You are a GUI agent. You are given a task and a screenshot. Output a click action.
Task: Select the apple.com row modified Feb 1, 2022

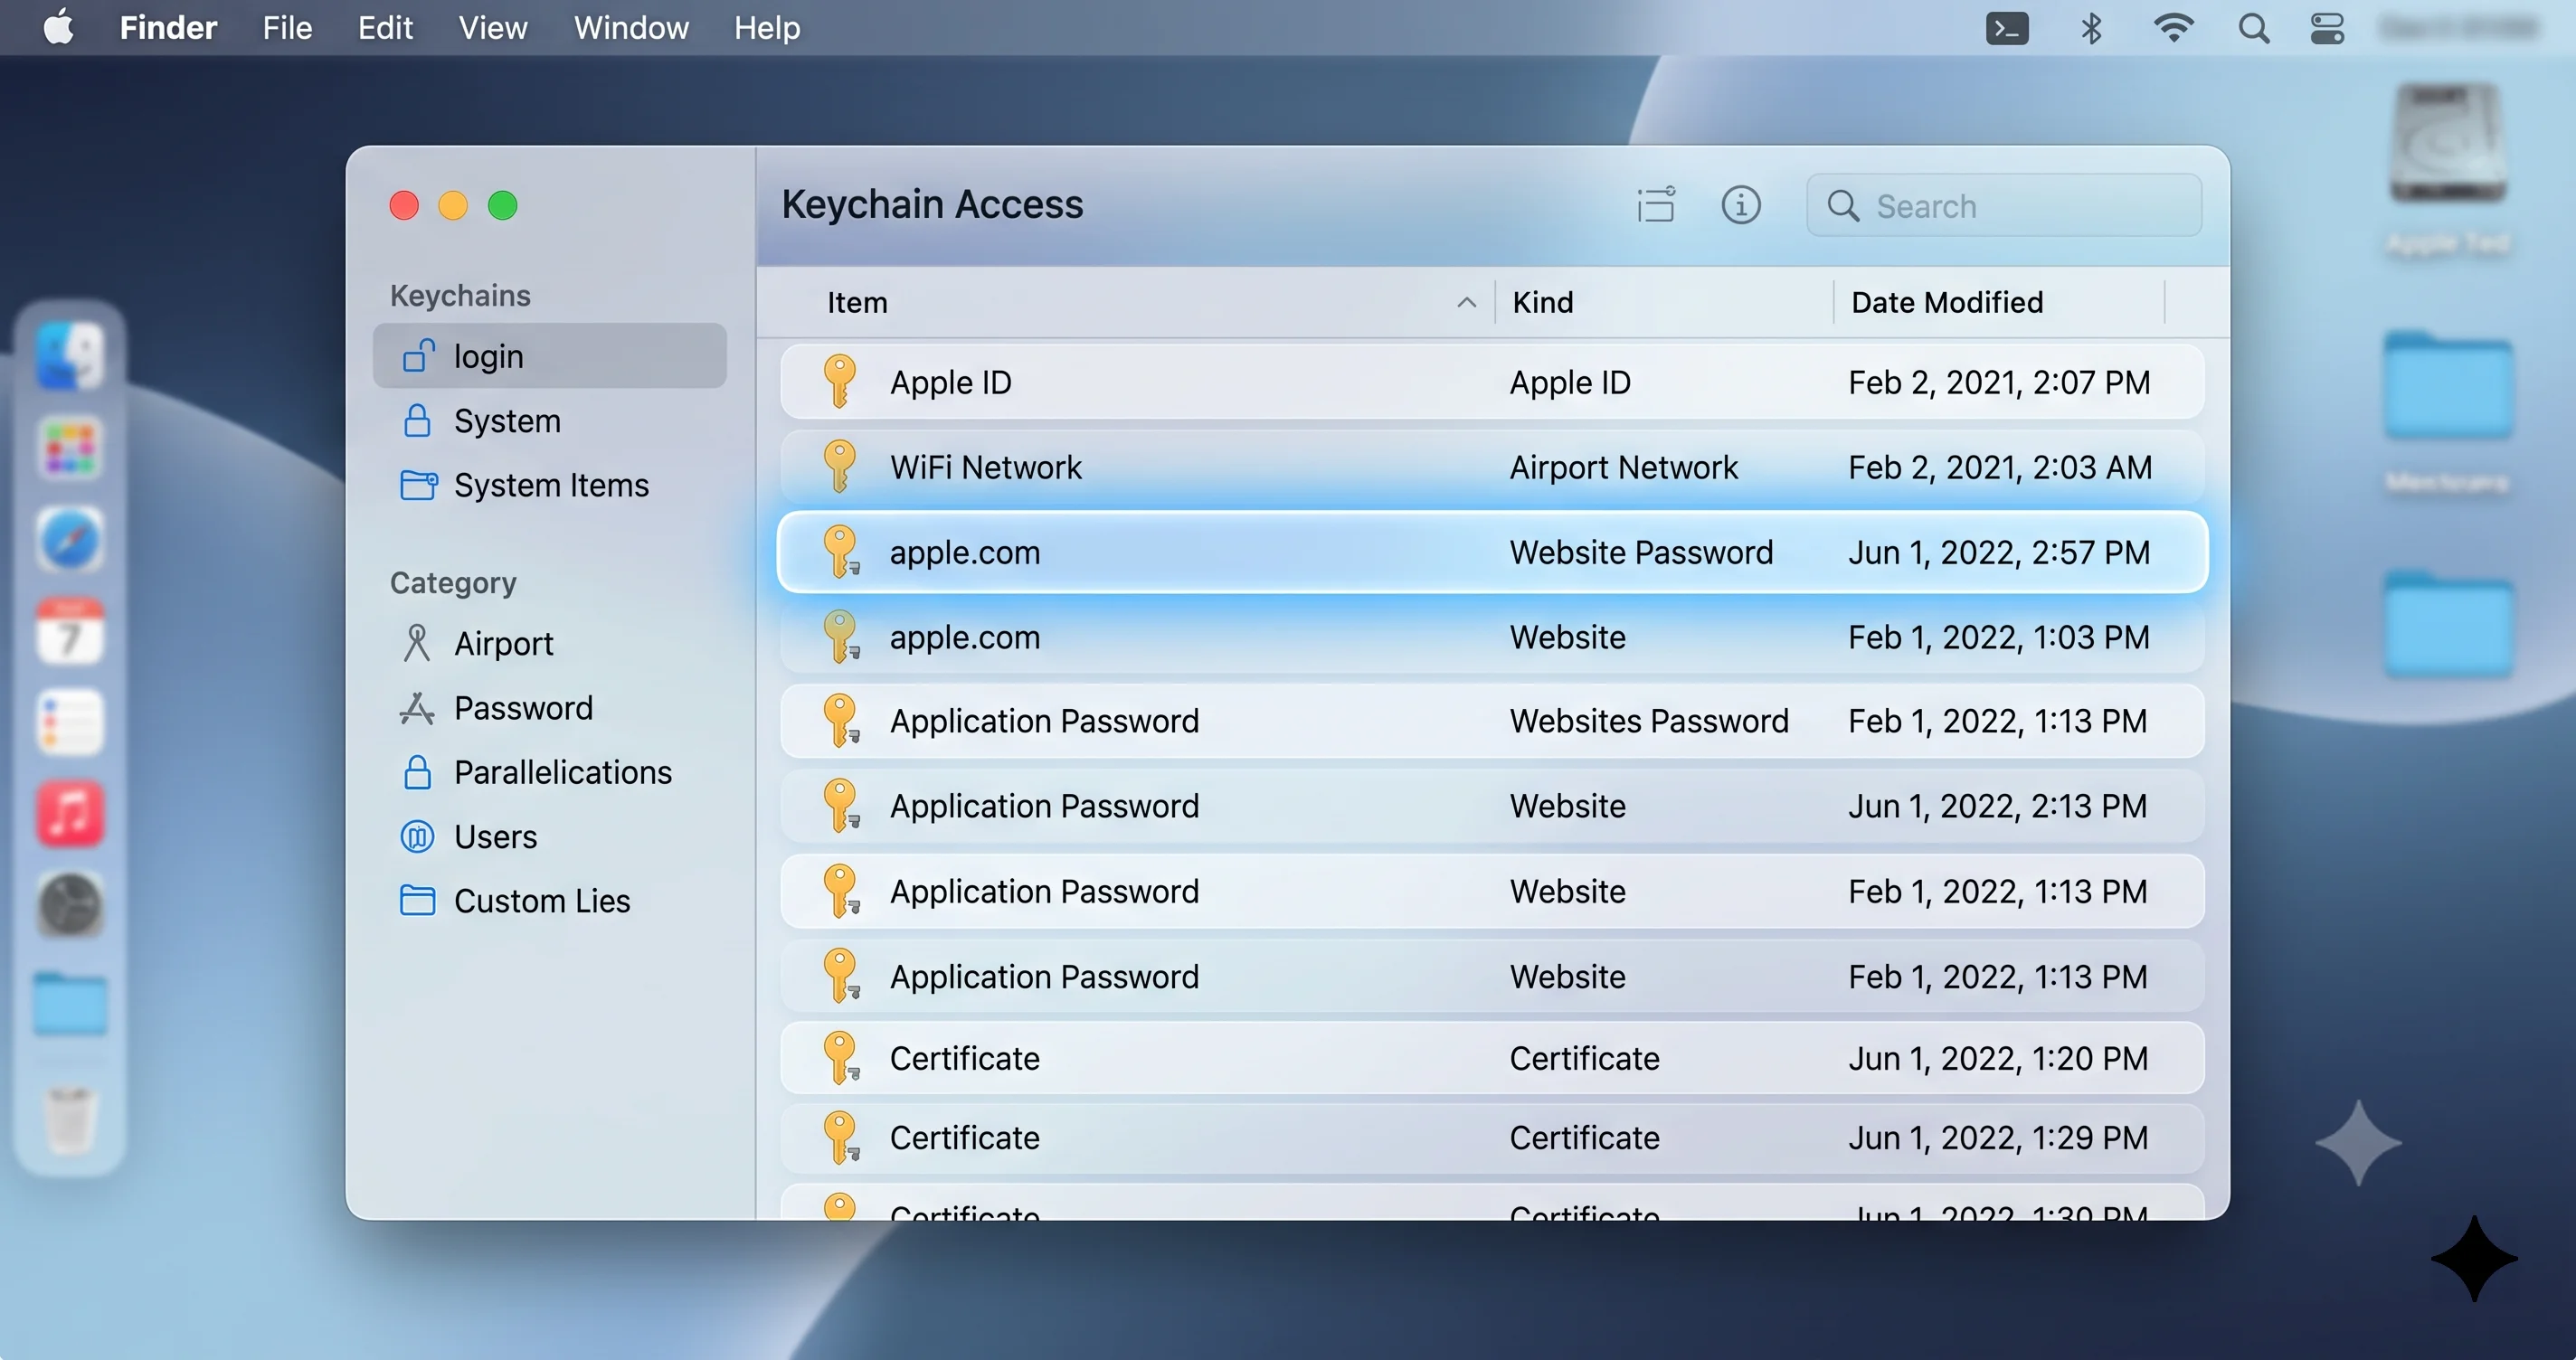tap(1492, 637)
